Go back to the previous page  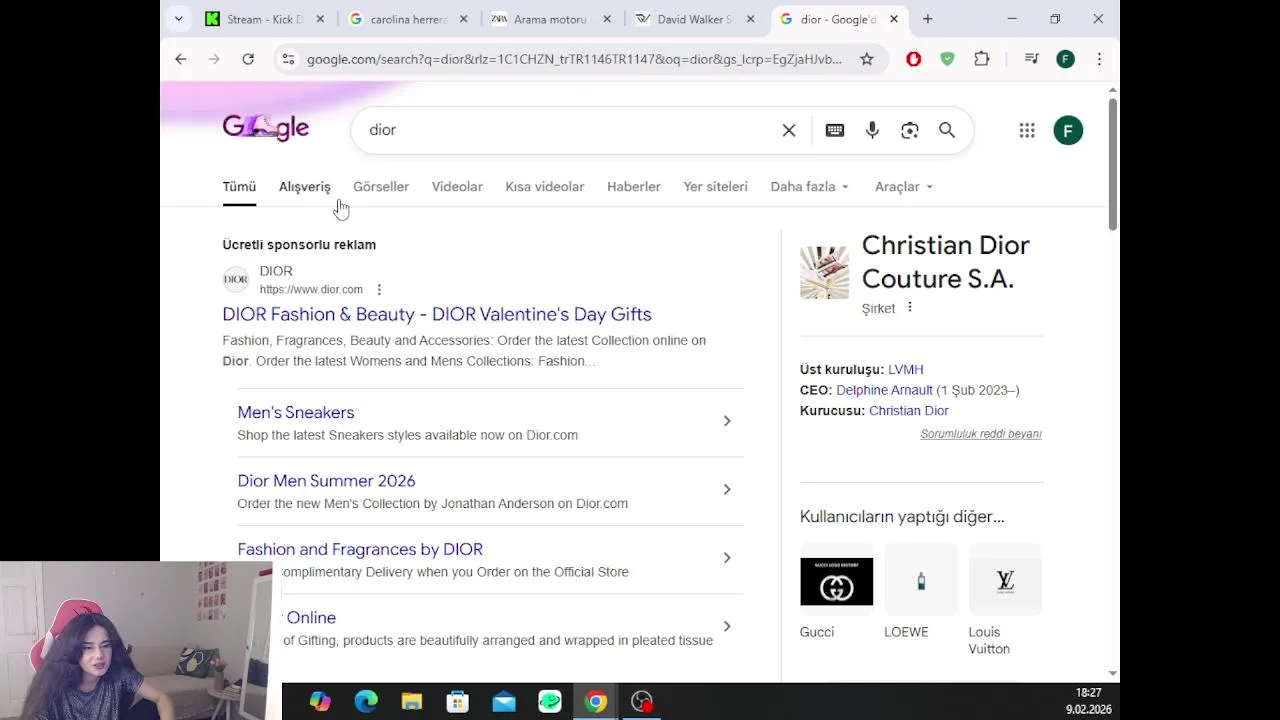pyautogui.click(x=181, y=59)
